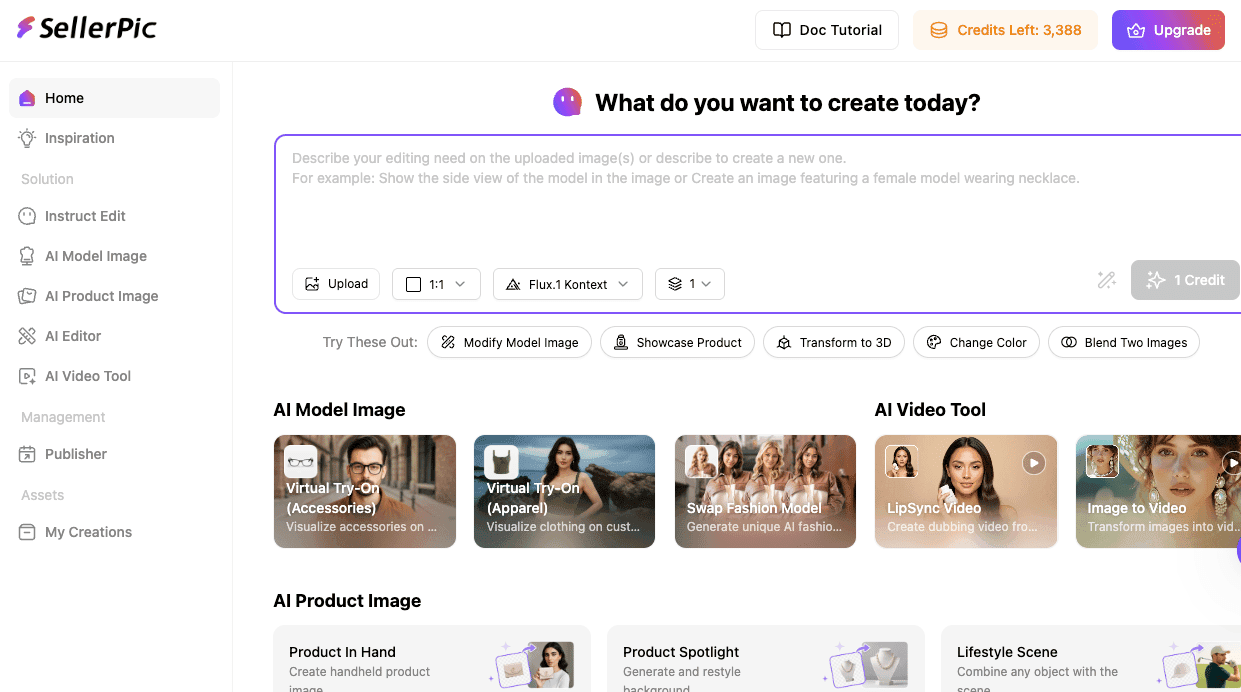Viewport: 1241px width, 692px height.
Task: Open the 1:1 aspect ratio dropdown
Action: pos(436,284)
